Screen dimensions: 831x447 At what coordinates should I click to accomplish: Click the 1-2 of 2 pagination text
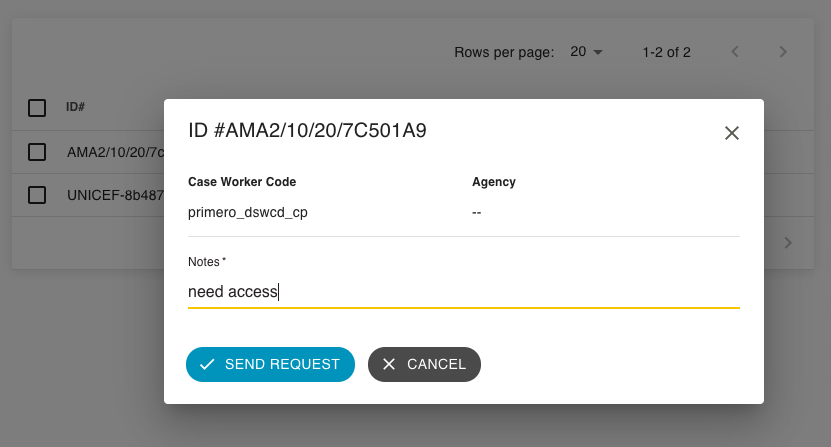(x=666, y=52)
